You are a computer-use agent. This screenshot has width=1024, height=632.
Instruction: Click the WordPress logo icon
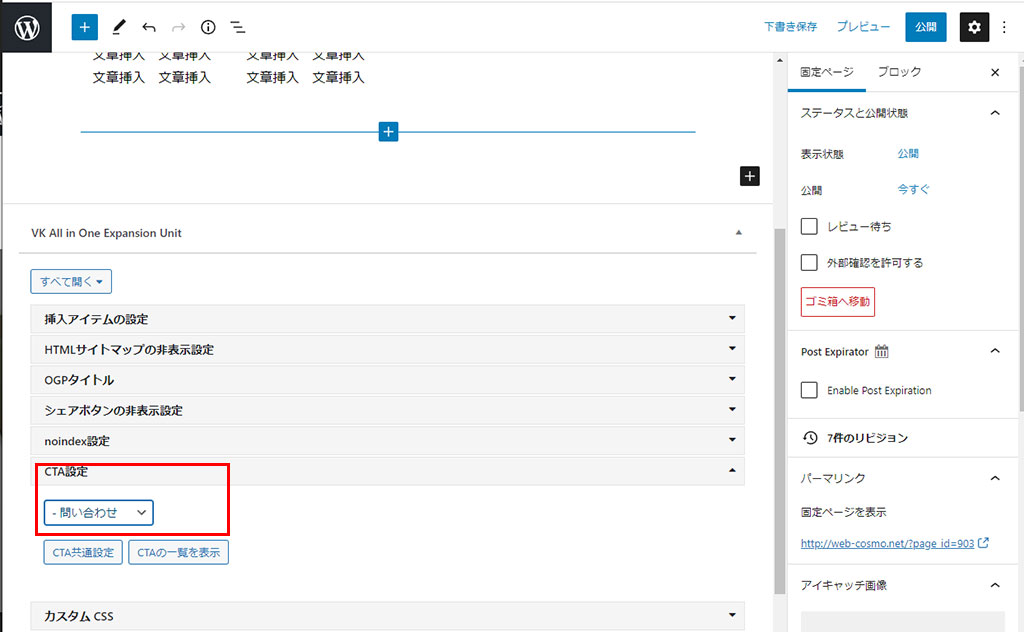click(27, 27)
